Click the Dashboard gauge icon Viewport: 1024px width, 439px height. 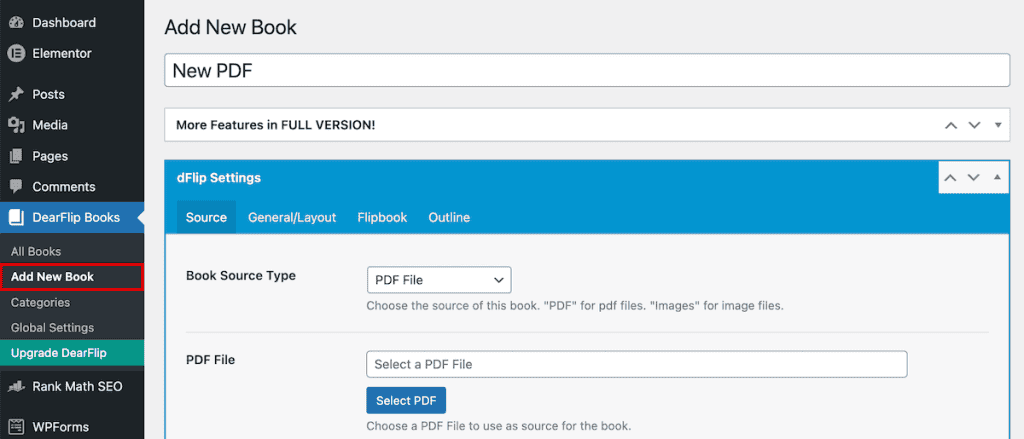tap(16, 23)
